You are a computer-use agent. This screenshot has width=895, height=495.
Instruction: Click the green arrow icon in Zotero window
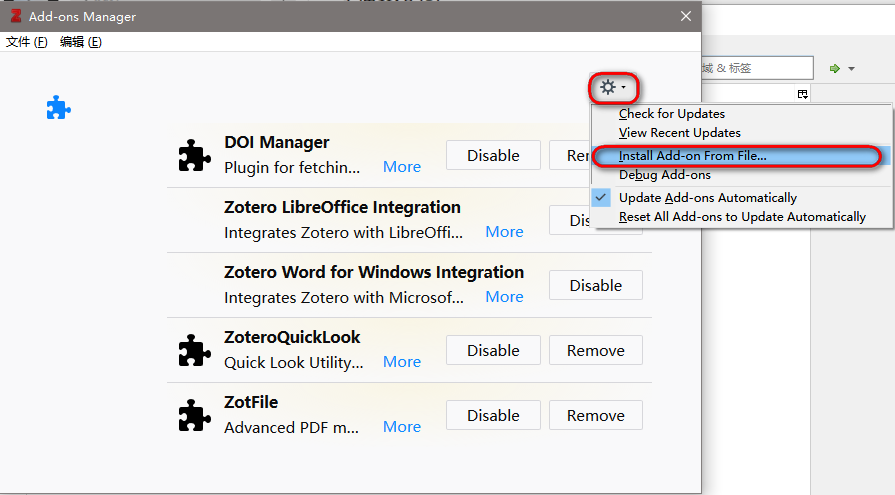(x=834, y=69)
